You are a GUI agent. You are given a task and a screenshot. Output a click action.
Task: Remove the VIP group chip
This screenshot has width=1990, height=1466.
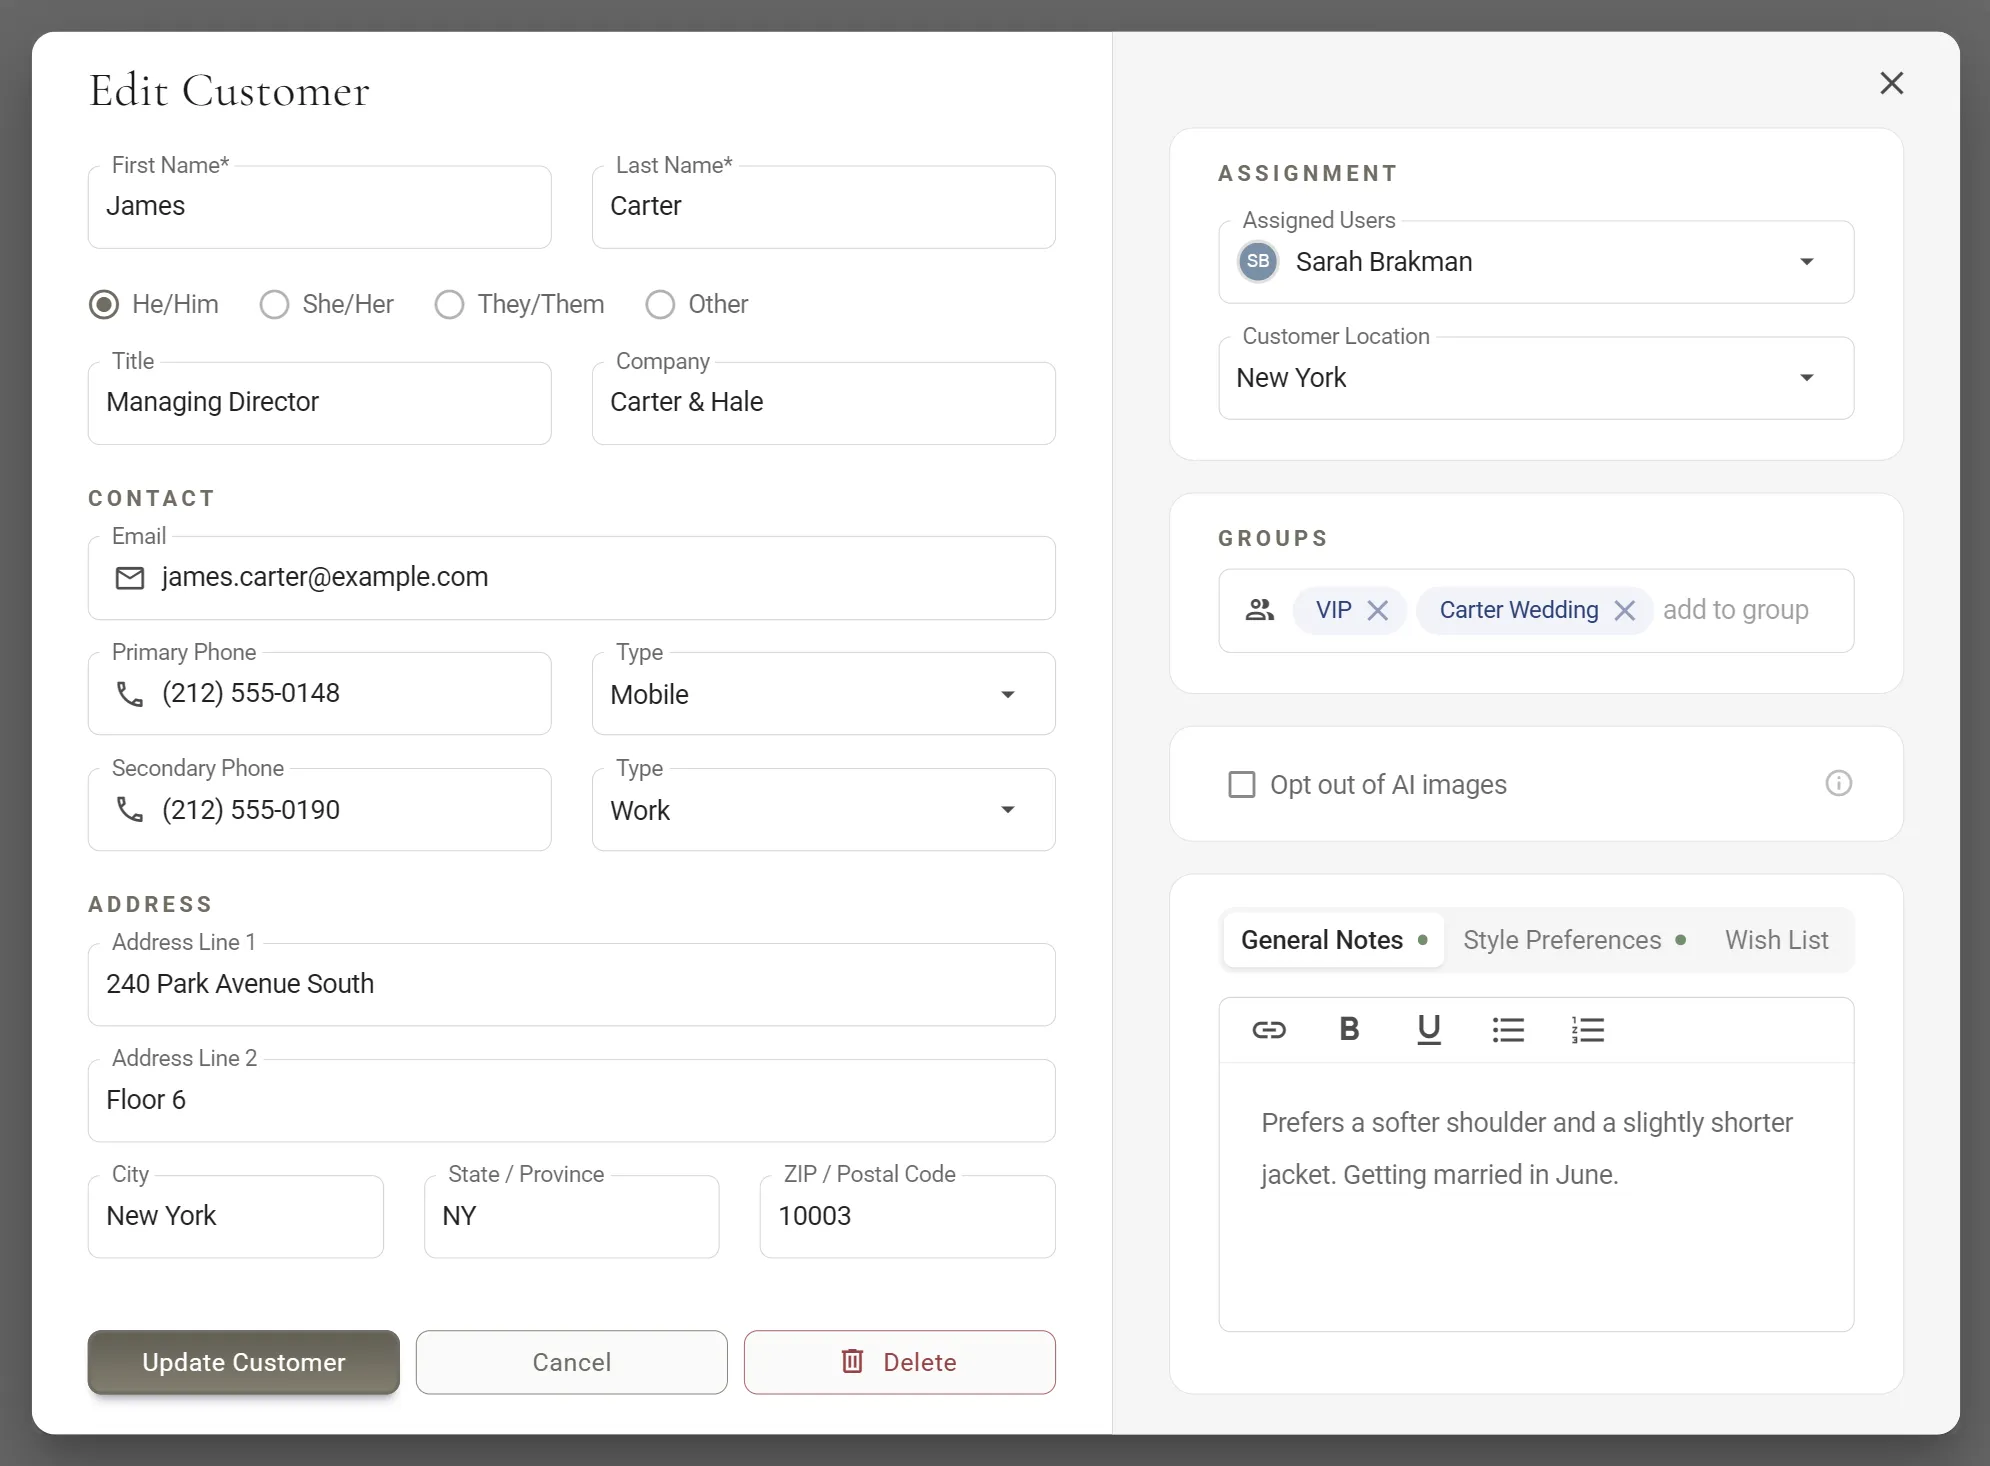coord(1377,610)
